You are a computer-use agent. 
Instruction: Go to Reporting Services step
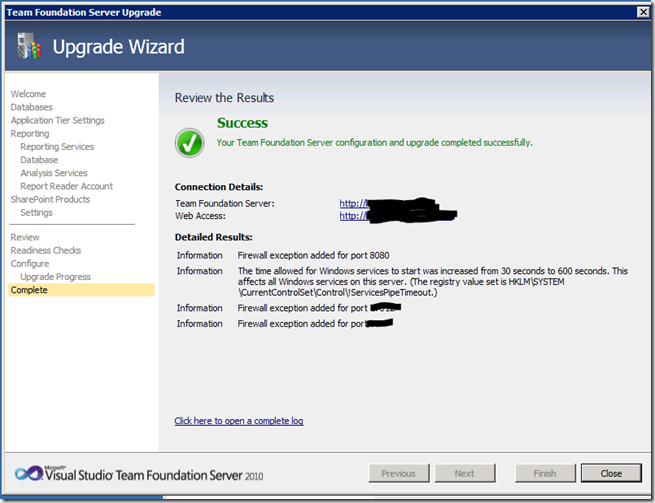point(57,147)
